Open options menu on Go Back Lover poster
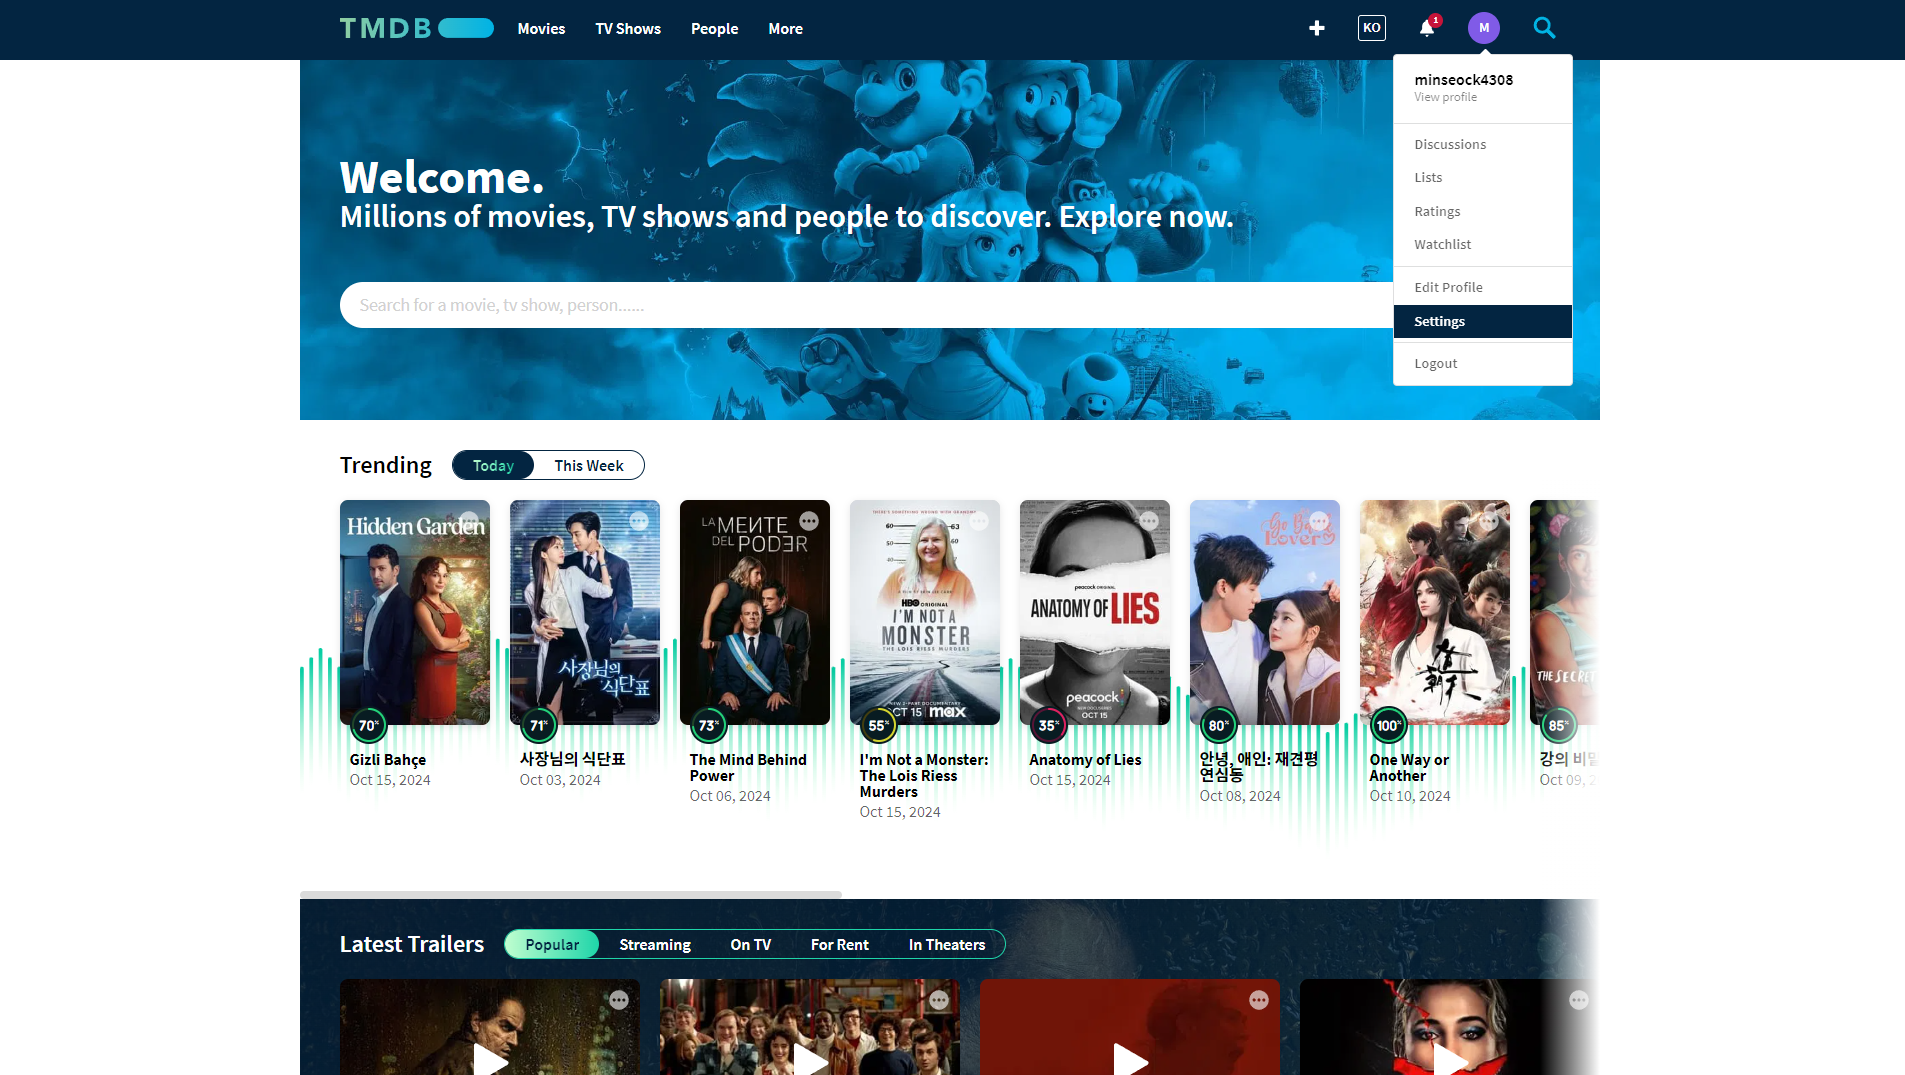Image resolution: width=1905 pixels, height=1075 pixels. click(1319, 521)
